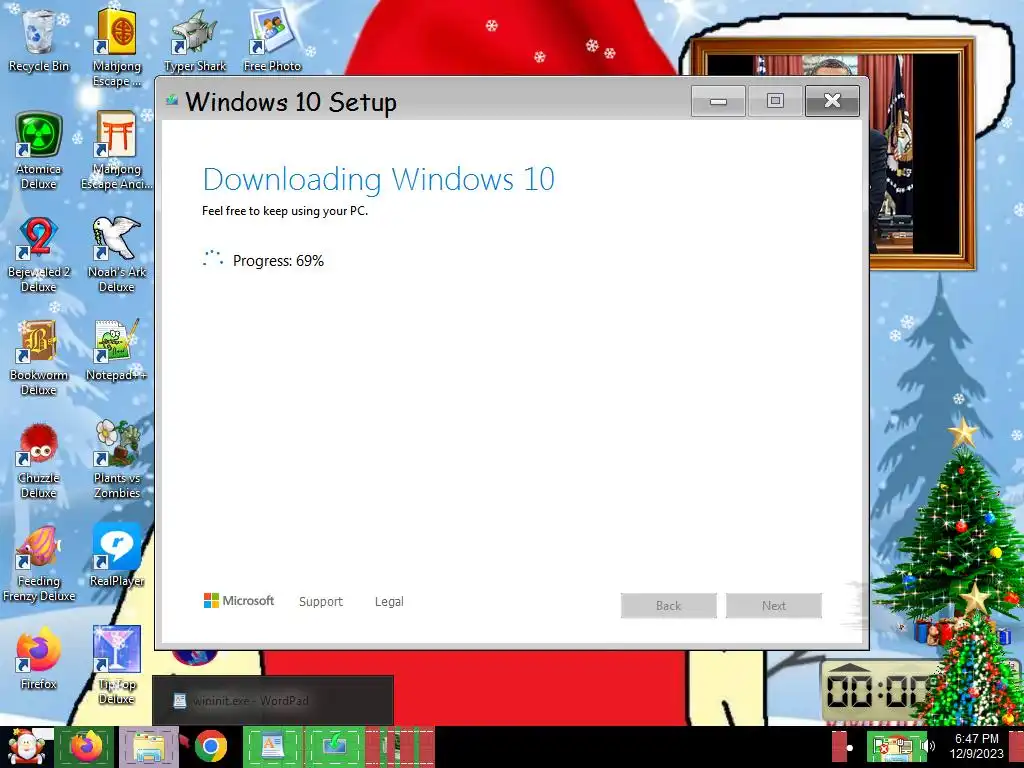Click the Windows 10 Setup title bar icon
The width and height of the screenshot is (1024, 768).
coord(172,101)
